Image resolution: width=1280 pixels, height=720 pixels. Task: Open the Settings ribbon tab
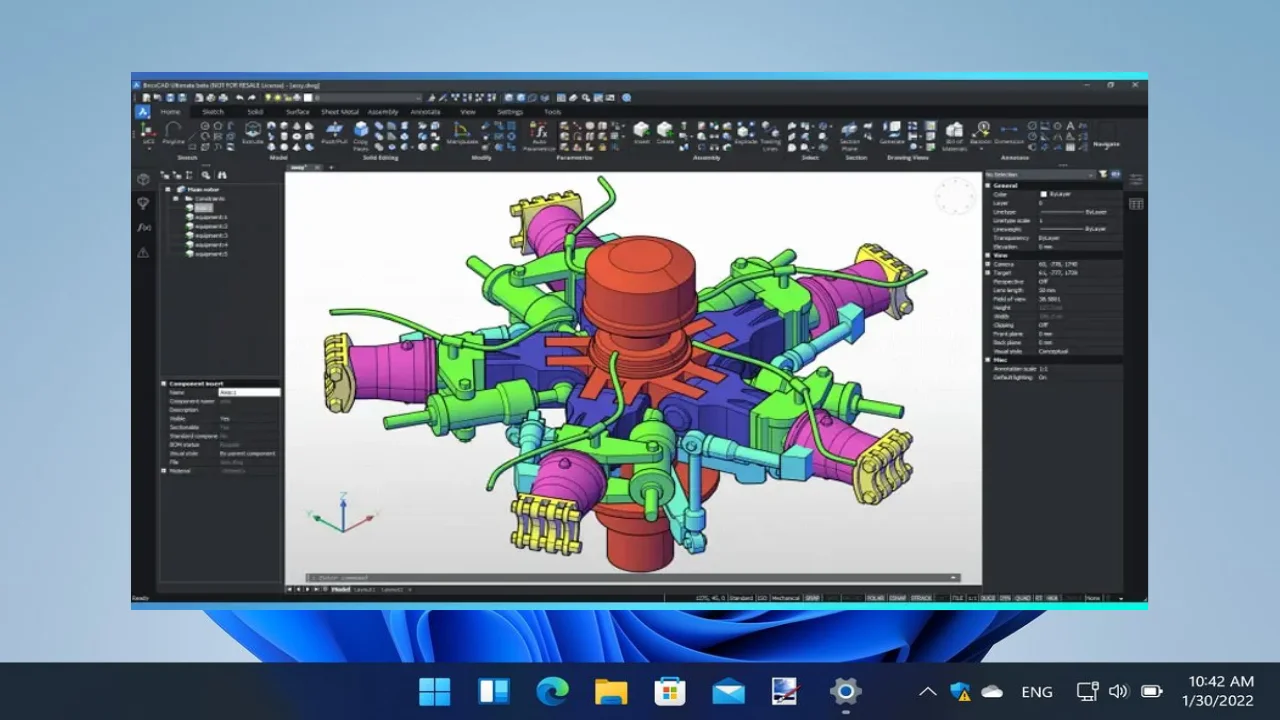click(x=510, y=112)
